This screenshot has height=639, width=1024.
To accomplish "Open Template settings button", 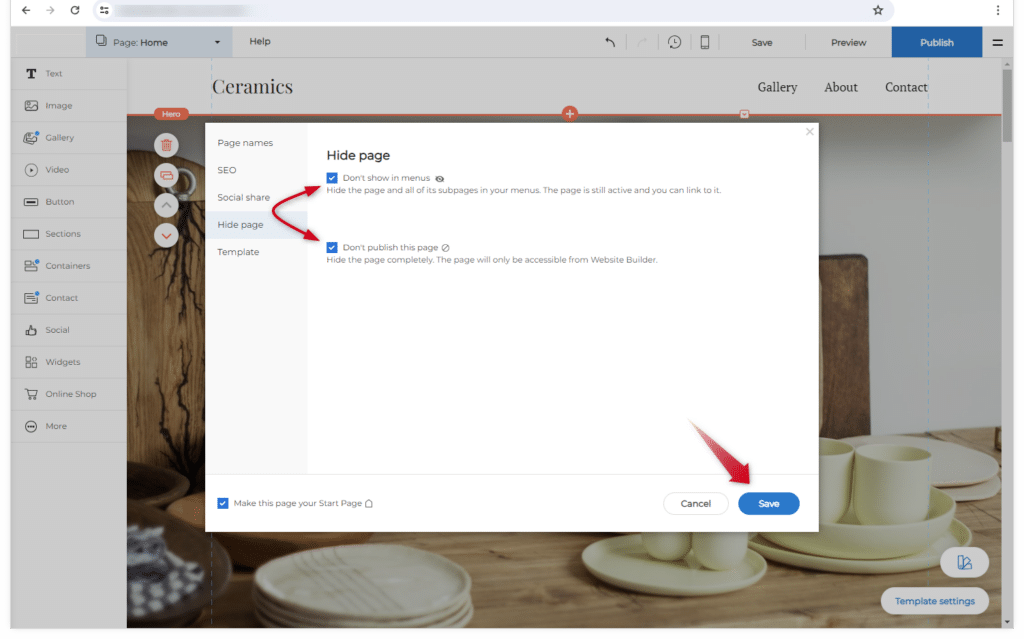I will [x=934, y=601].
